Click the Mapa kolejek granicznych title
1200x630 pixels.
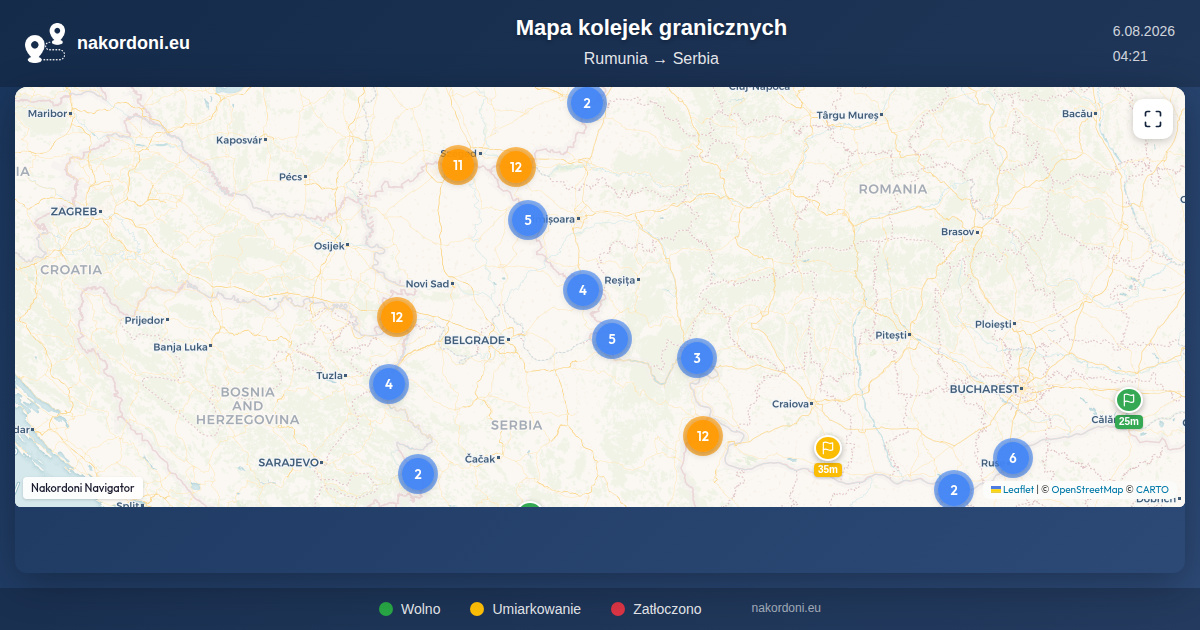651,28
